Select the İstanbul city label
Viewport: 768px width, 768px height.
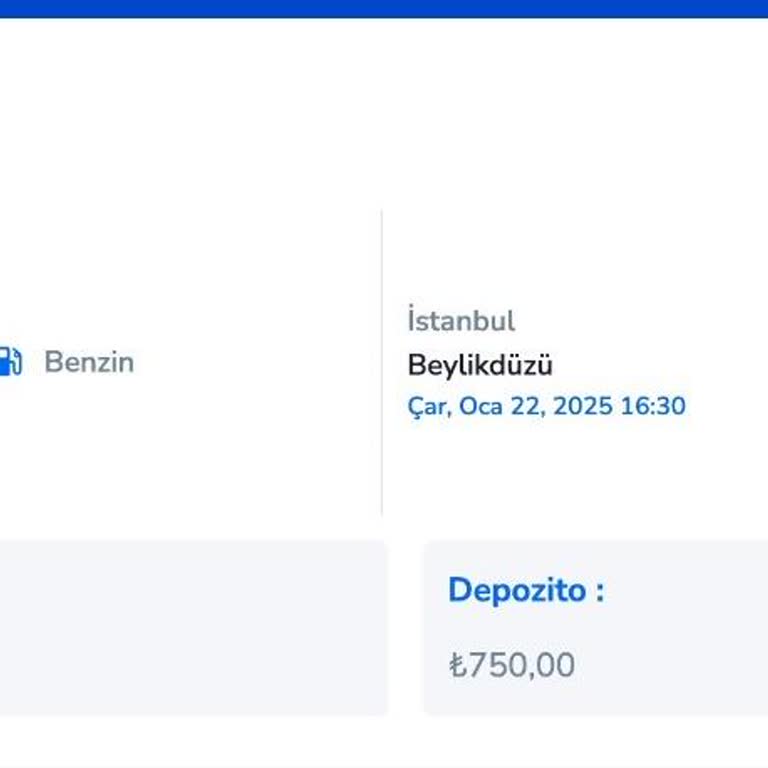(x=461, y=321)
